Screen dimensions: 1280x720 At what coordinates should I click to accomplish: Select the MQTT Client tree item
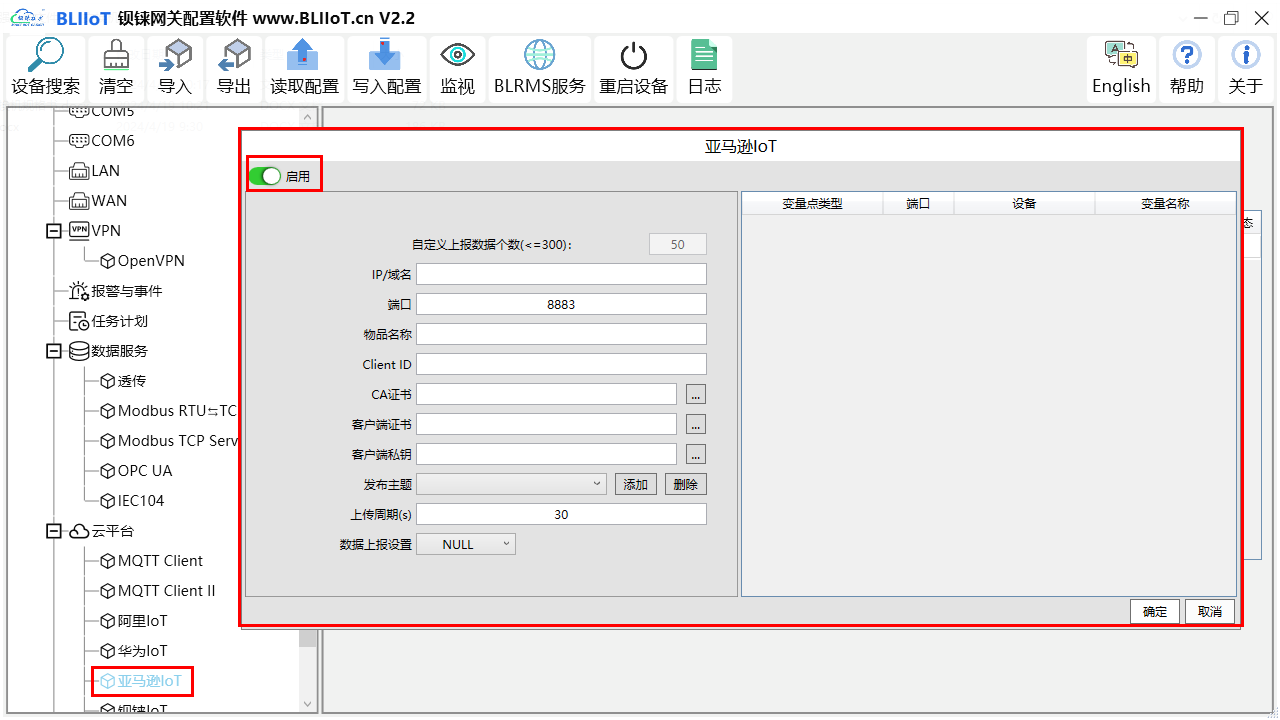[151, 561]
